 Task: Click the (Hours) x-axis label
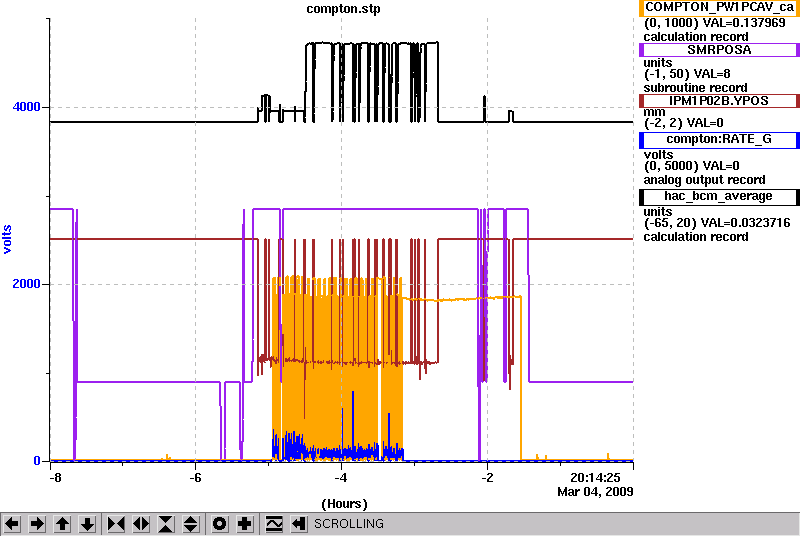click(344, 504)
